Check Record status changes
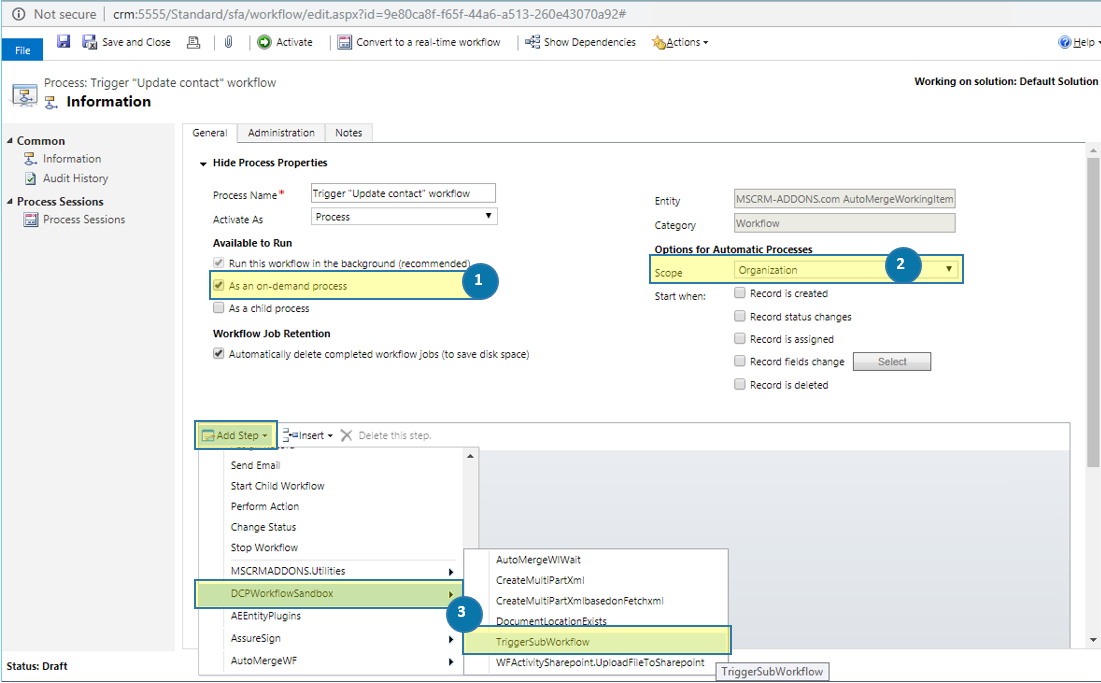1101x683 pixels. (739, 316)
